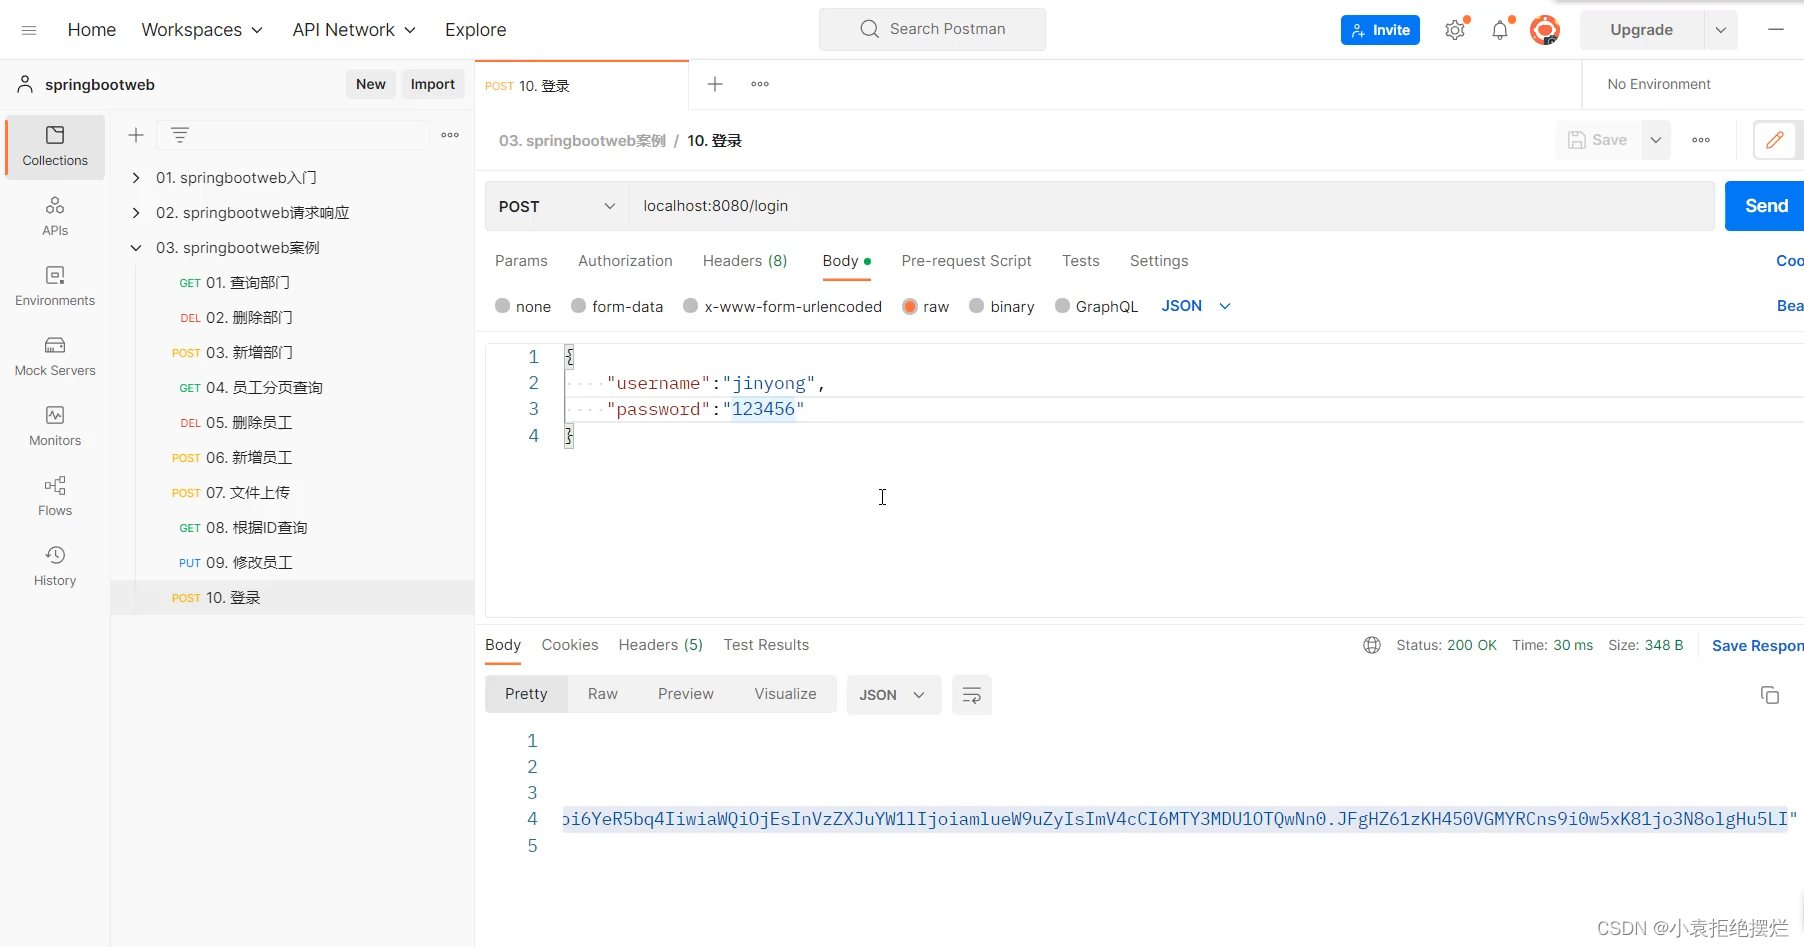Open the POST method dropdown

[x=557, y=206]
